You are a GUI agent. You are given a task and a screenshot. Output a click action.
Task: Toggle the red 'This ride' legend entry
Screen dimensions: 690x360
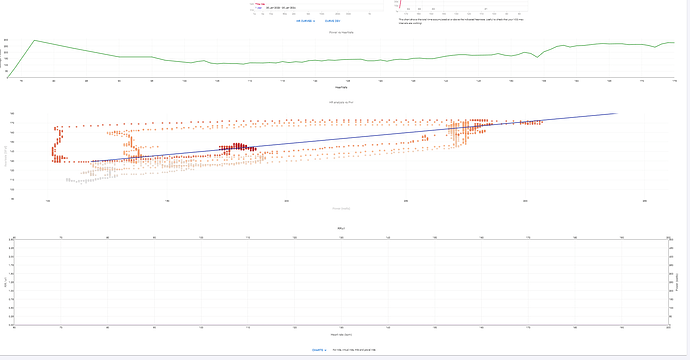(x=260, y=4)
